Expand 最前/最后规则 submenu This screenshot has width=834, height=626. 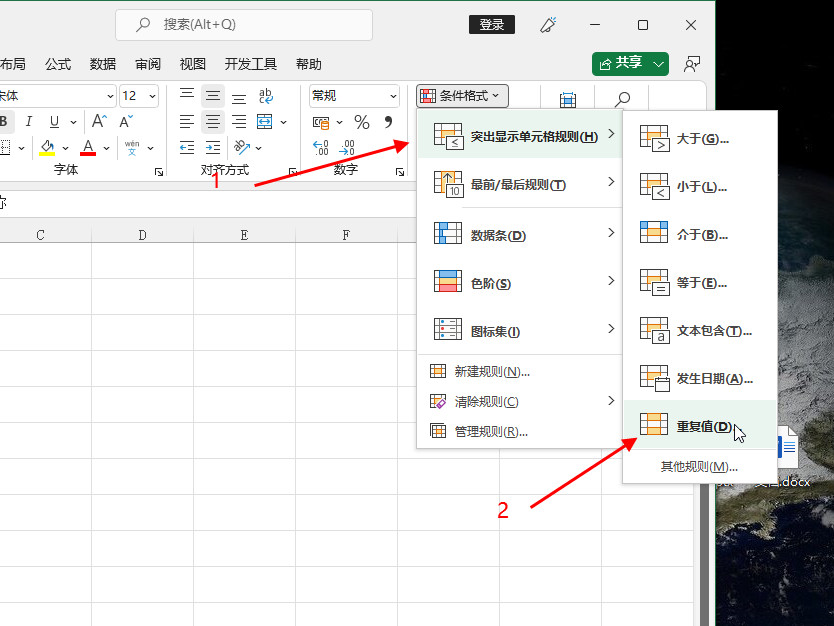[520, 183]
